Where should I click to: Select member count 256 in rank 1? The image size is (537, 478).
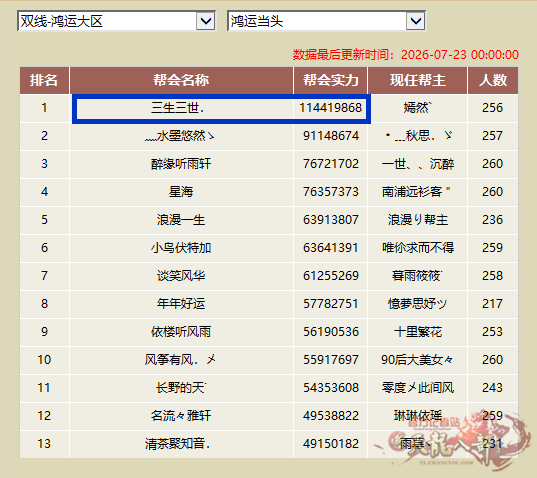coord(492,108)
